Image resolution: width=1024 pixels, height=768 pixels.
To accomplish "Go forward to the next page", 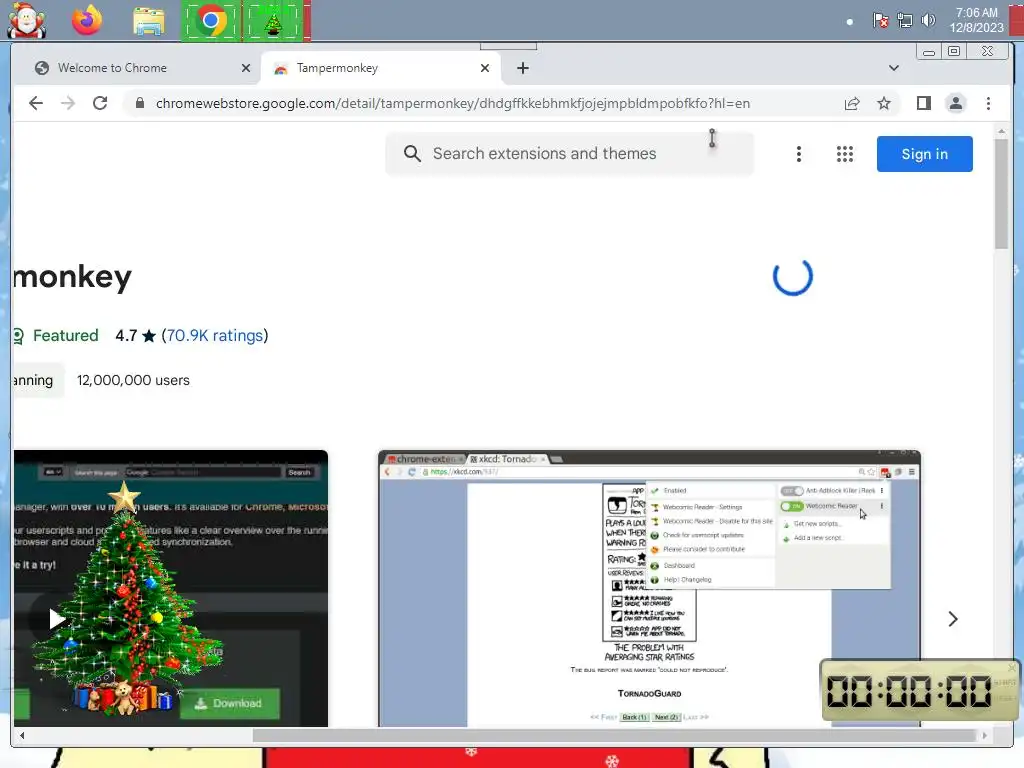I will tap(68, 103).
